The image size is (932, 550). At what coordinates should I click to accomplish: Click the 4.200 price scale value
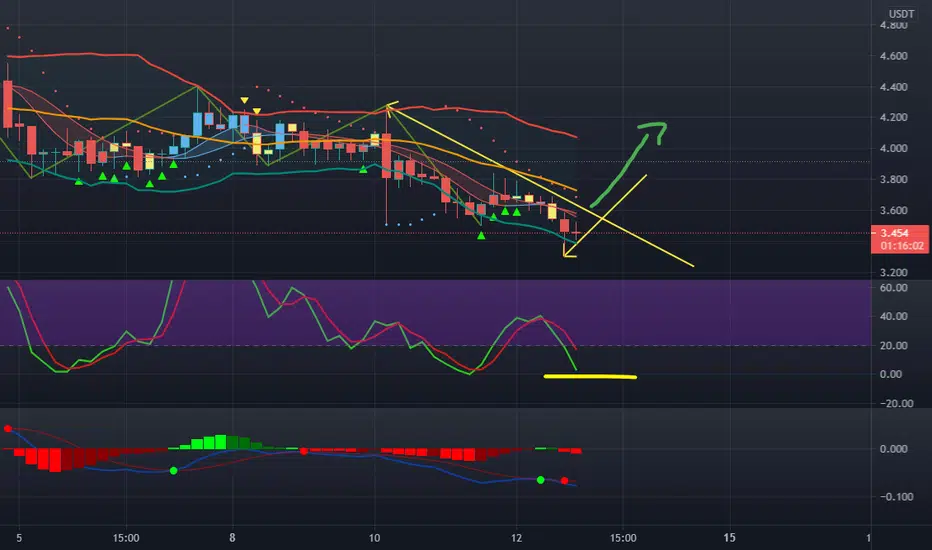893,118
